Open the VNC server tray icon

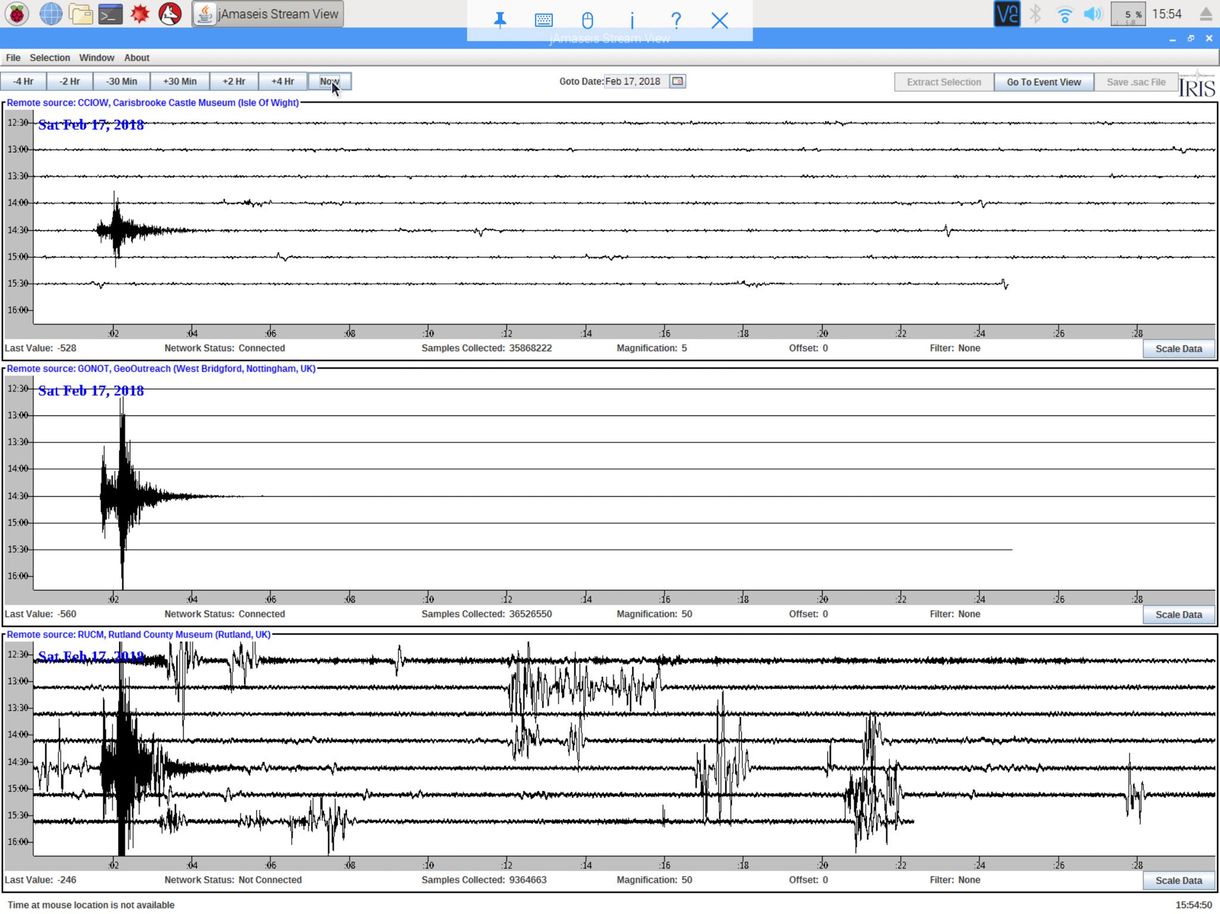click(x=1006, y=14)
